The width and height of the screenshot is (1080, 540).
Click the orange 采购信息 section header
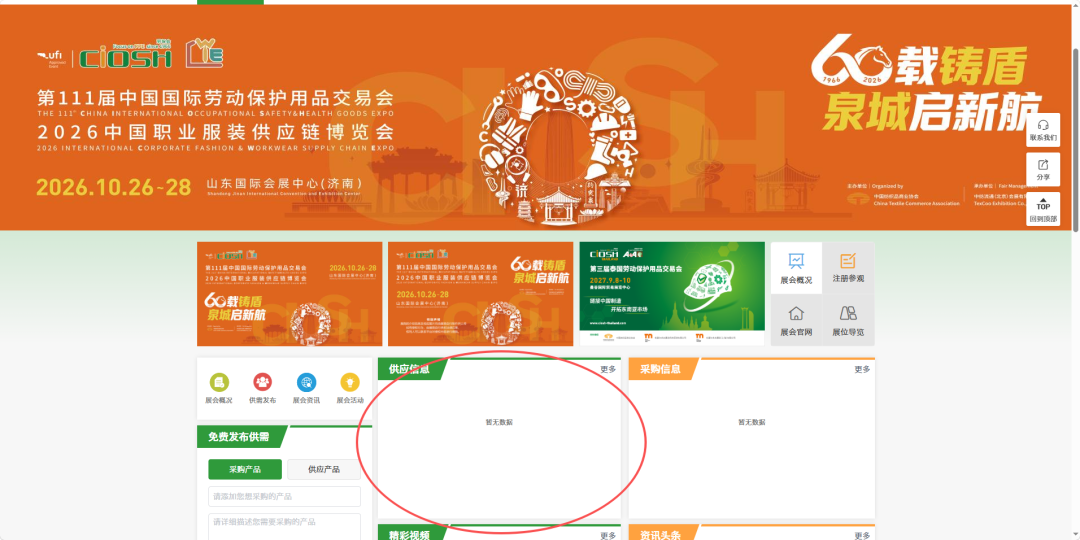click(661, 369)
